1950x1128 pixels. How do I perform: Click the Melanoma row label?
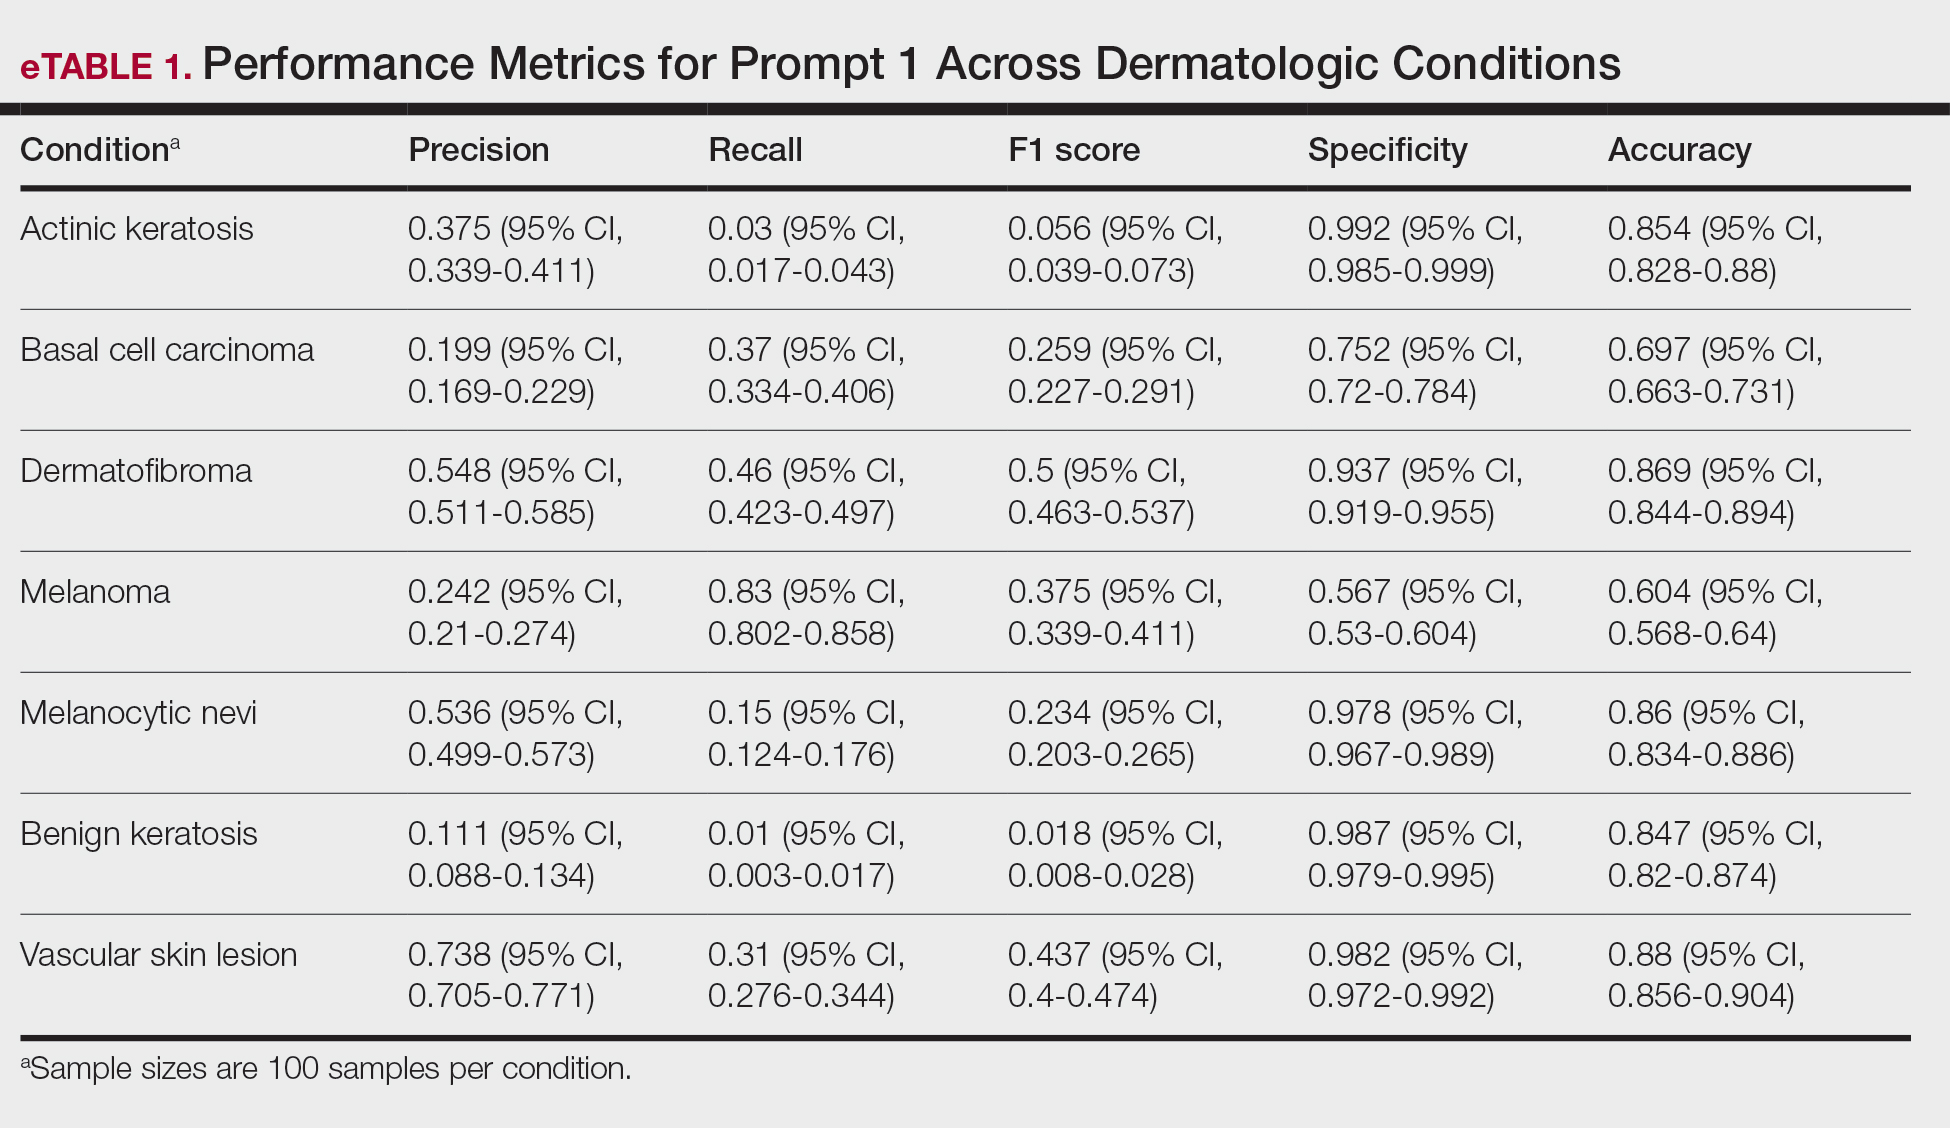pyautogui.click(x=95, y=592)
